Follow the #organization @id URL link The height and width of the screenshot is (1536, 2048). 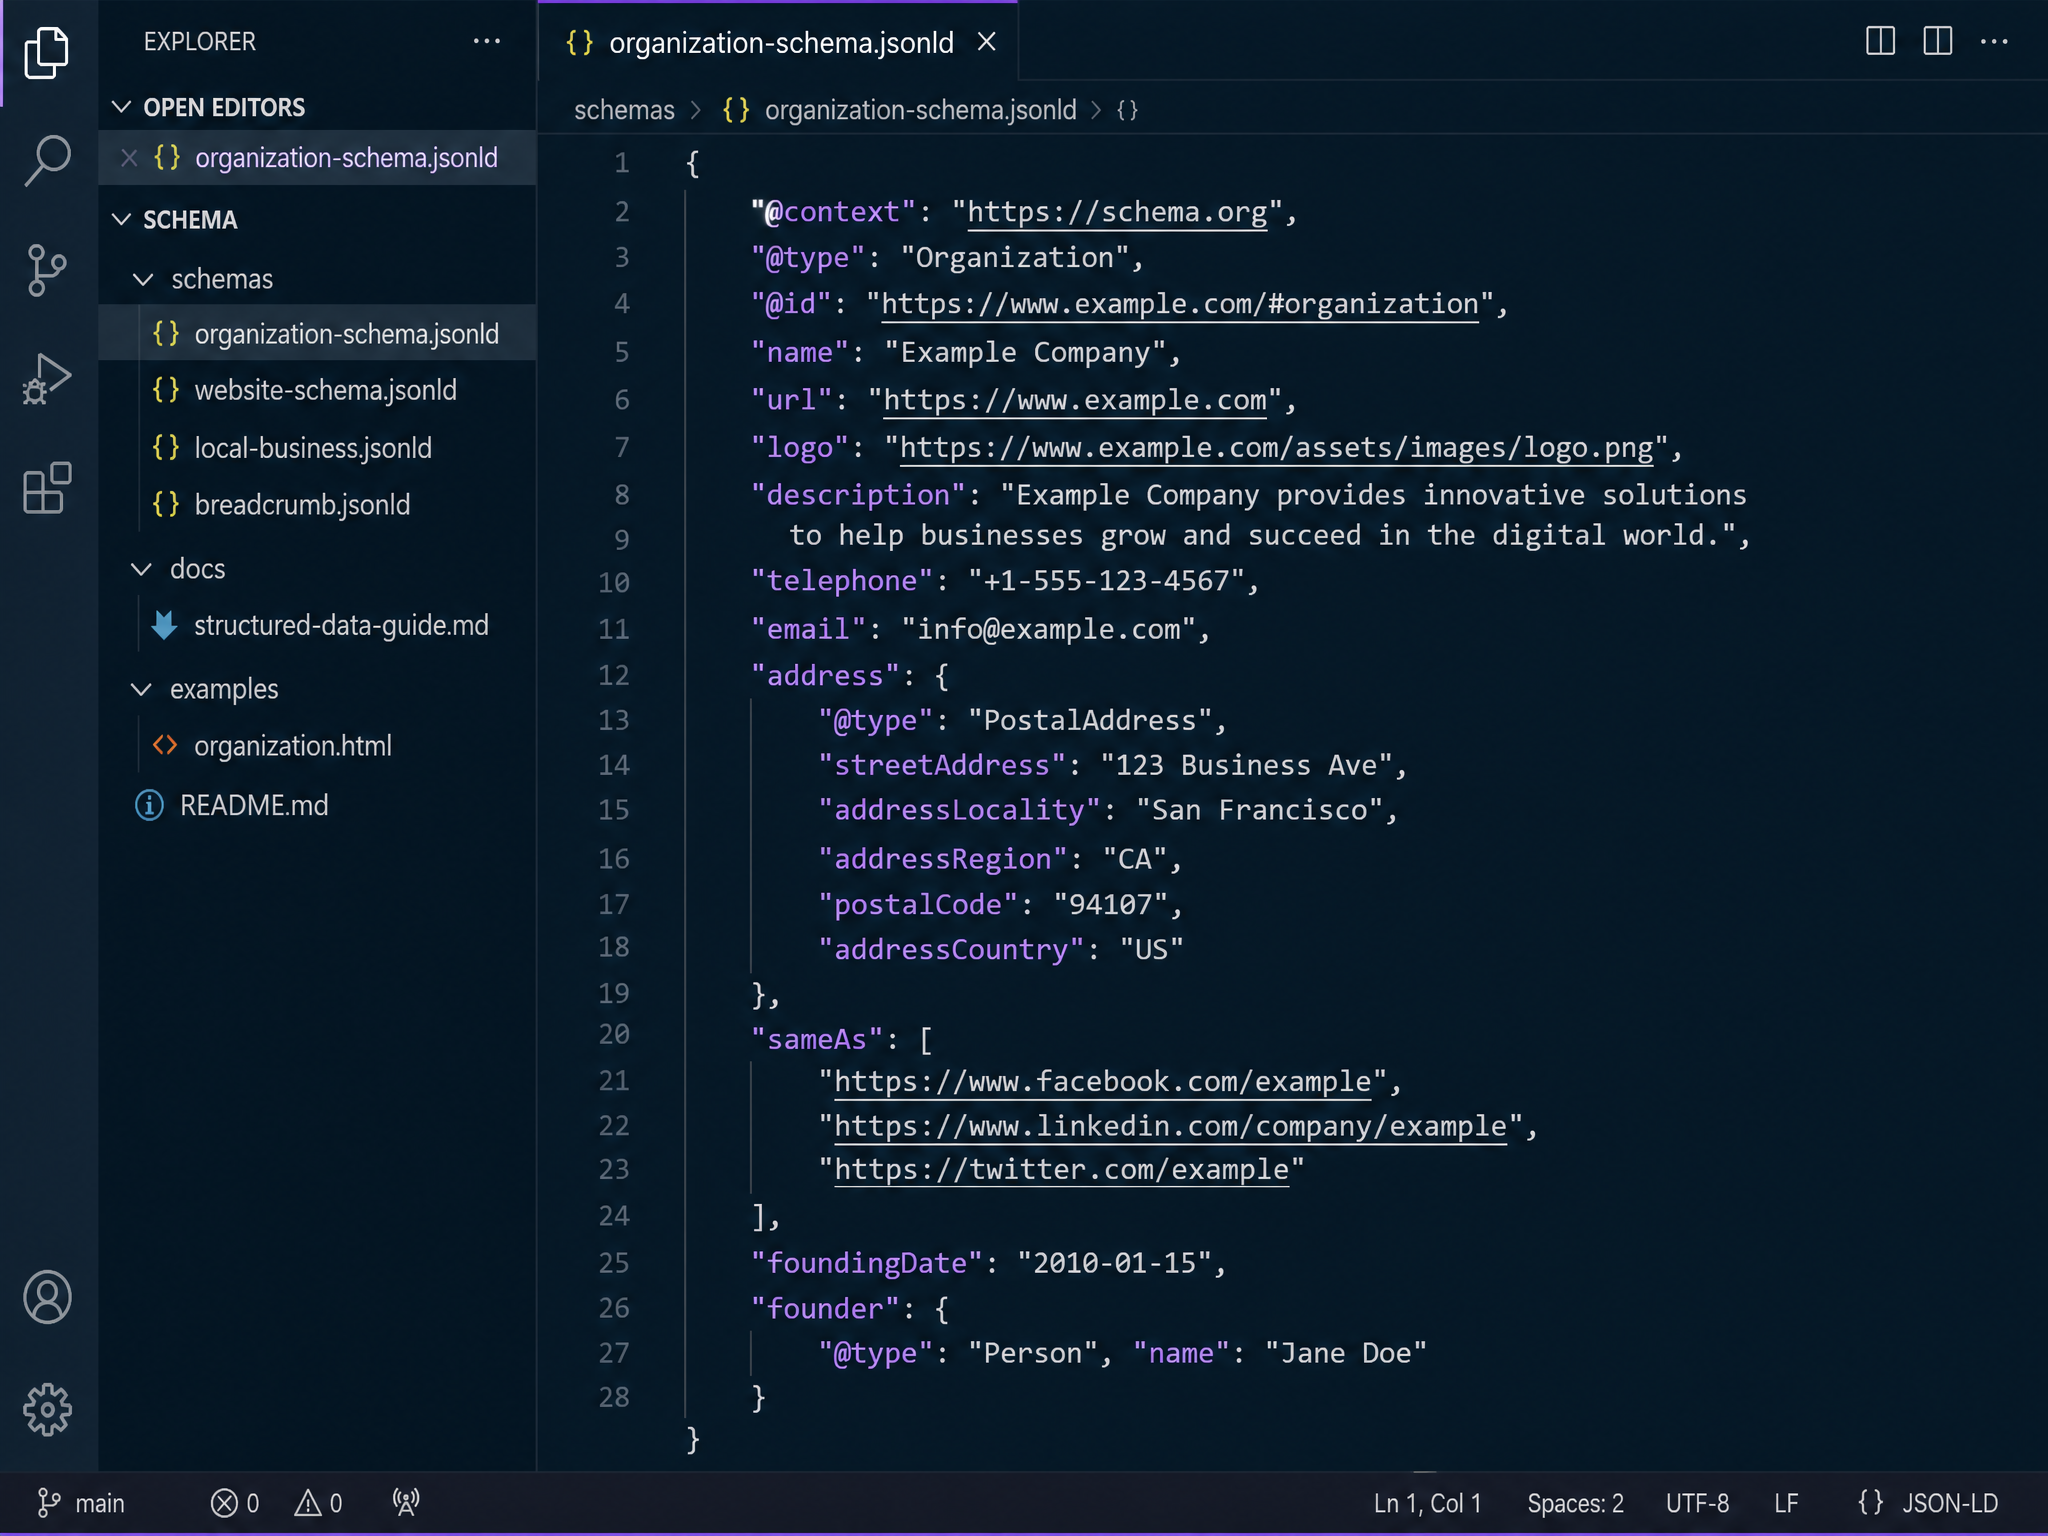tap(1180, 304)
